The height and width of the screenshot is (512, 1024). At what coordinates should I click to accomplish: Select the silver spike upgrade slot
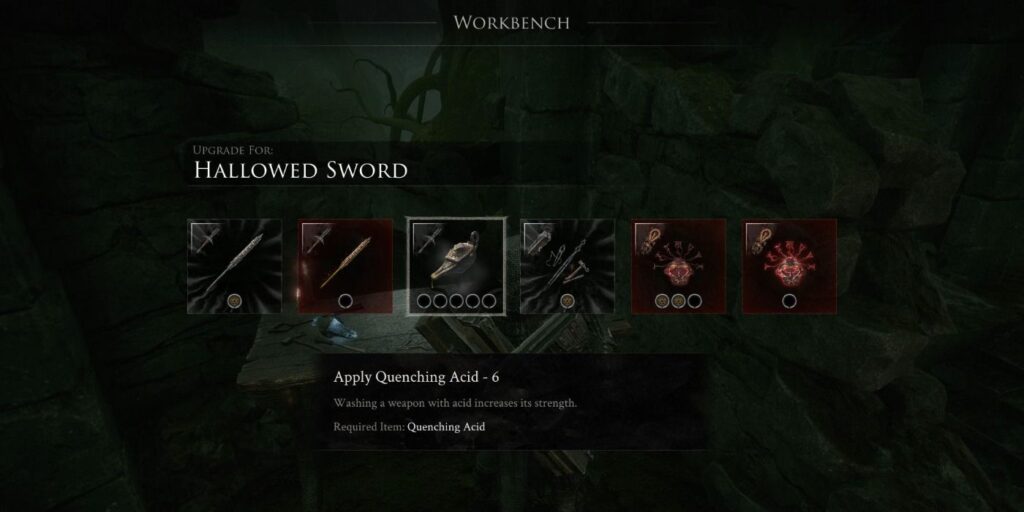[x=234, y=266]
